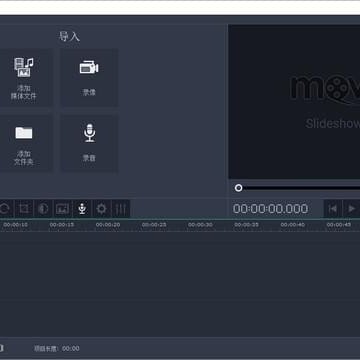Click the play button under preview
360x360 pixels.
coord(351,209)
